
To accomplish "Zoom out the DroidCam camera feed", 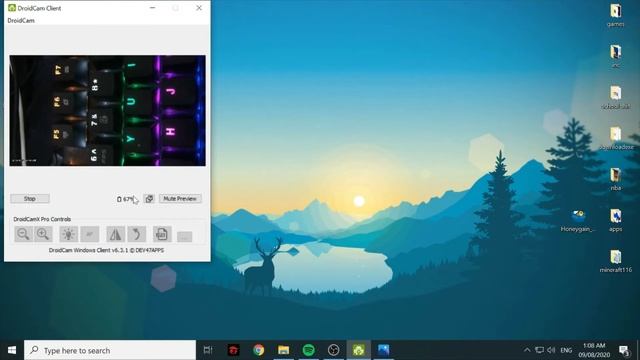I will coord(23,234).
